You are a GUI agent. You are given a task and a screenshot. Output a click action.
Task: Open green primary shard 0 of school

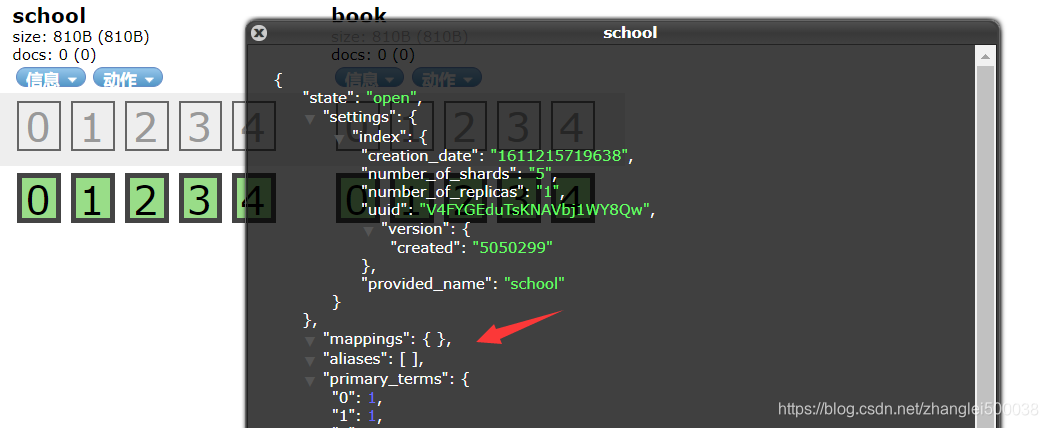(x=38, y=198)
